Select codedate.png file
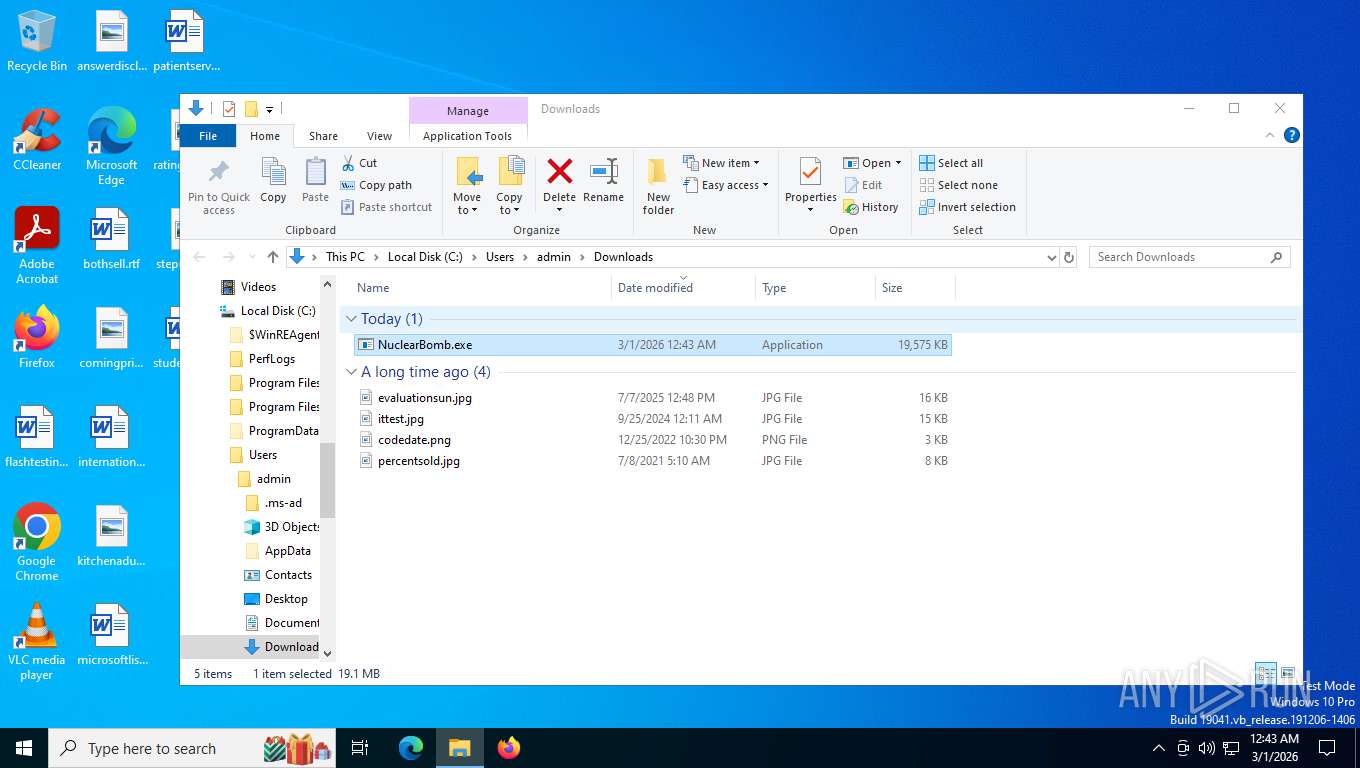 tap(653, 440)
